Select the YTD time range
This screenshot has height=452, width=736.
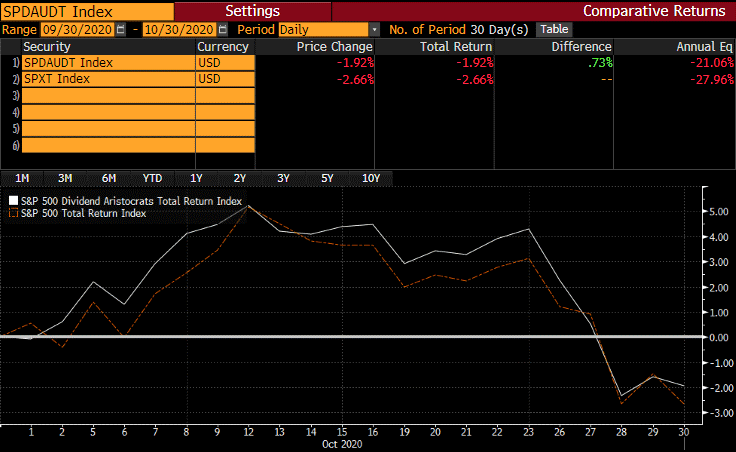[152, 178]
